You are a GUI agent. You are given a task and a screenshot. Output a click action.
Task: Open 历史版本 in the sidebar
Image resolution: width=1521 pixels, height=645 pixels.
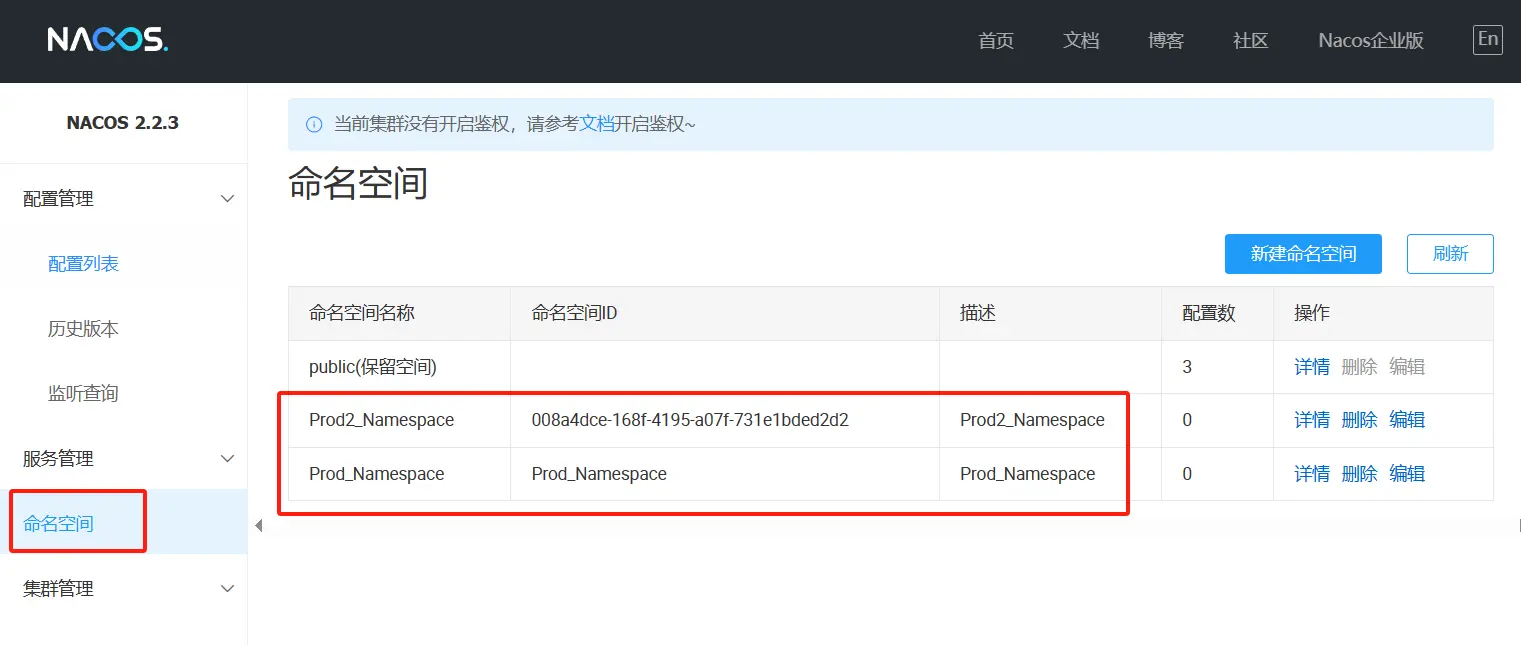click(x=84, y=329)
